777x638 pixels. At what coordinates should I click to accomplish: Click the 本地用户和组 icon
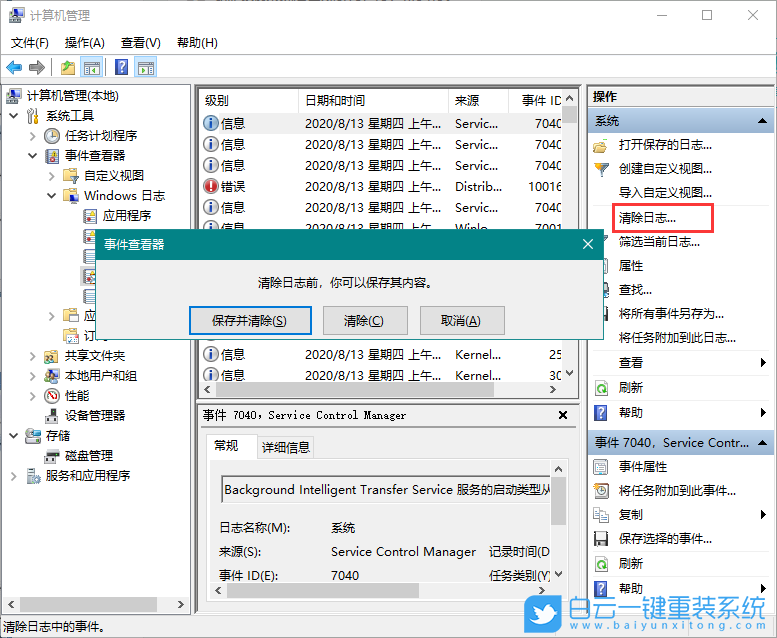pos(52,376)
